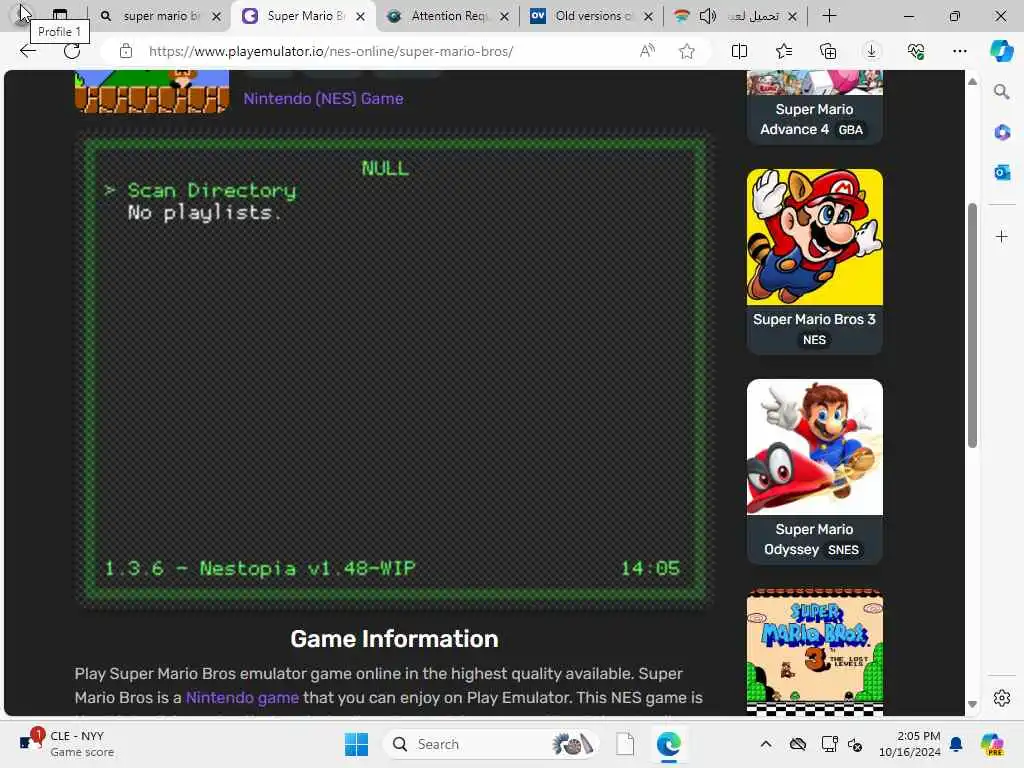Open the Favorites list icon

(x=784, y=51)
